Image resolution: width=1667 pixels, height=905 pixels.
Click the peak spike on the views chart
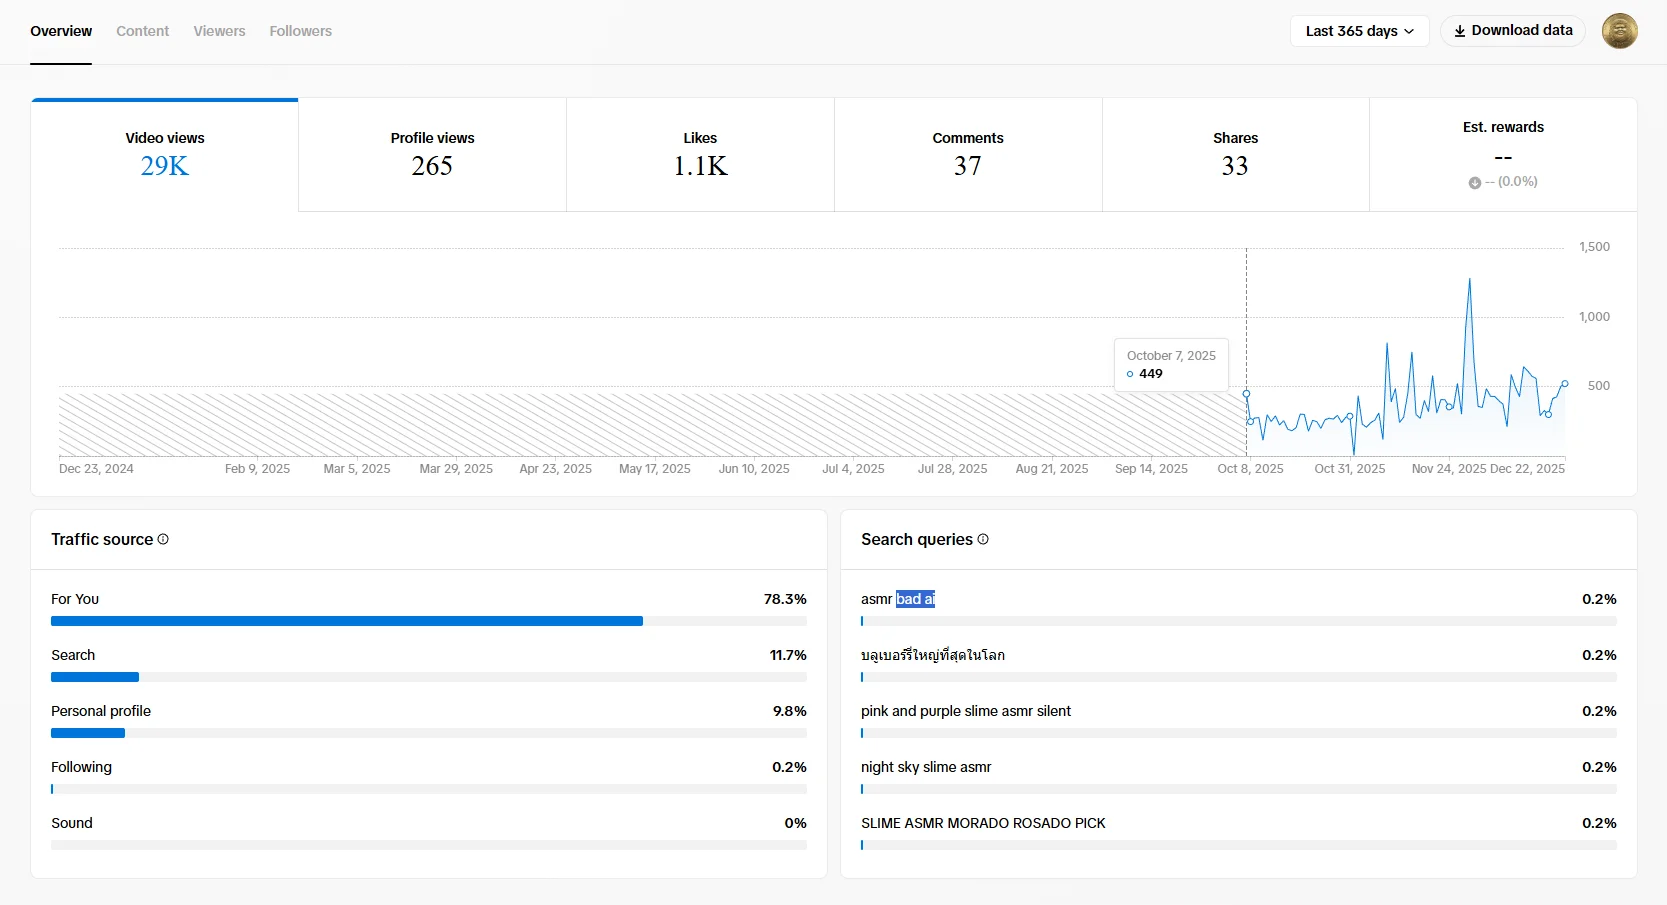(x=1470, y=280)
